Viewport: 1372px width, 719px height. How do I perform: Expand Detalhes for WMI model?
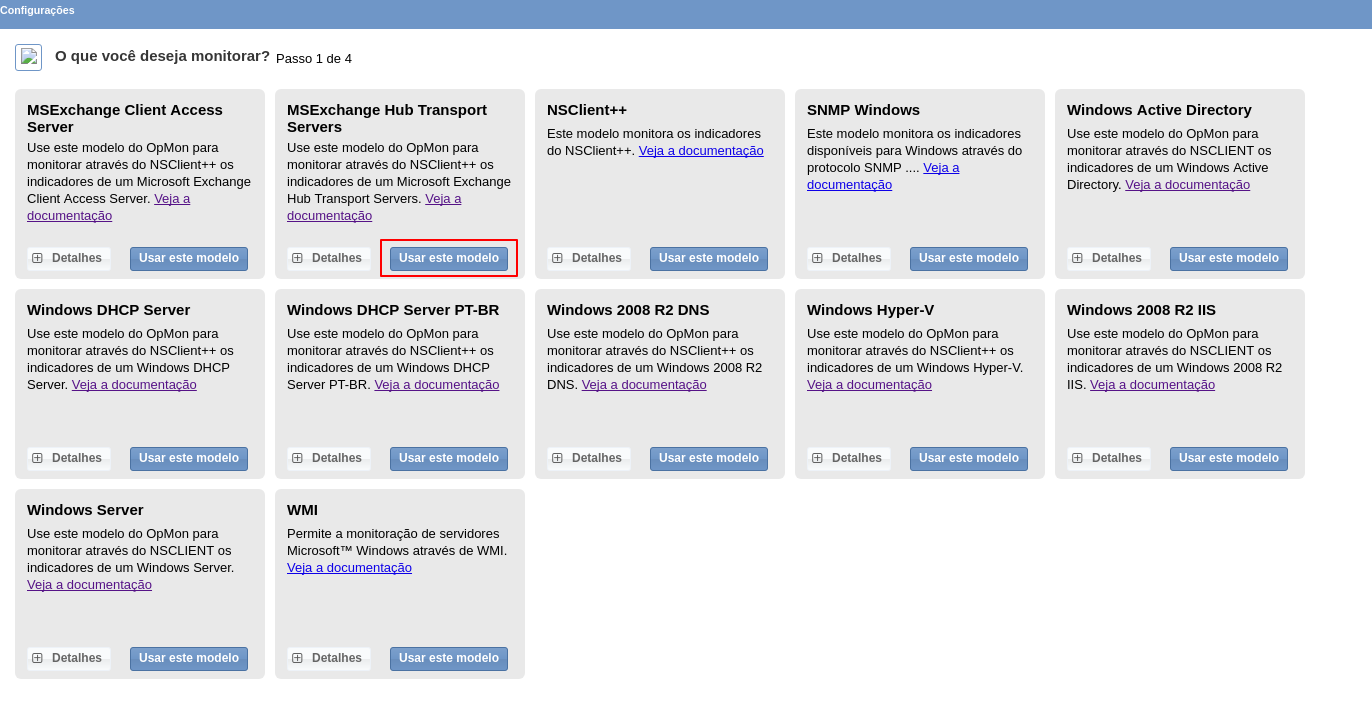[x=329, y=659]
